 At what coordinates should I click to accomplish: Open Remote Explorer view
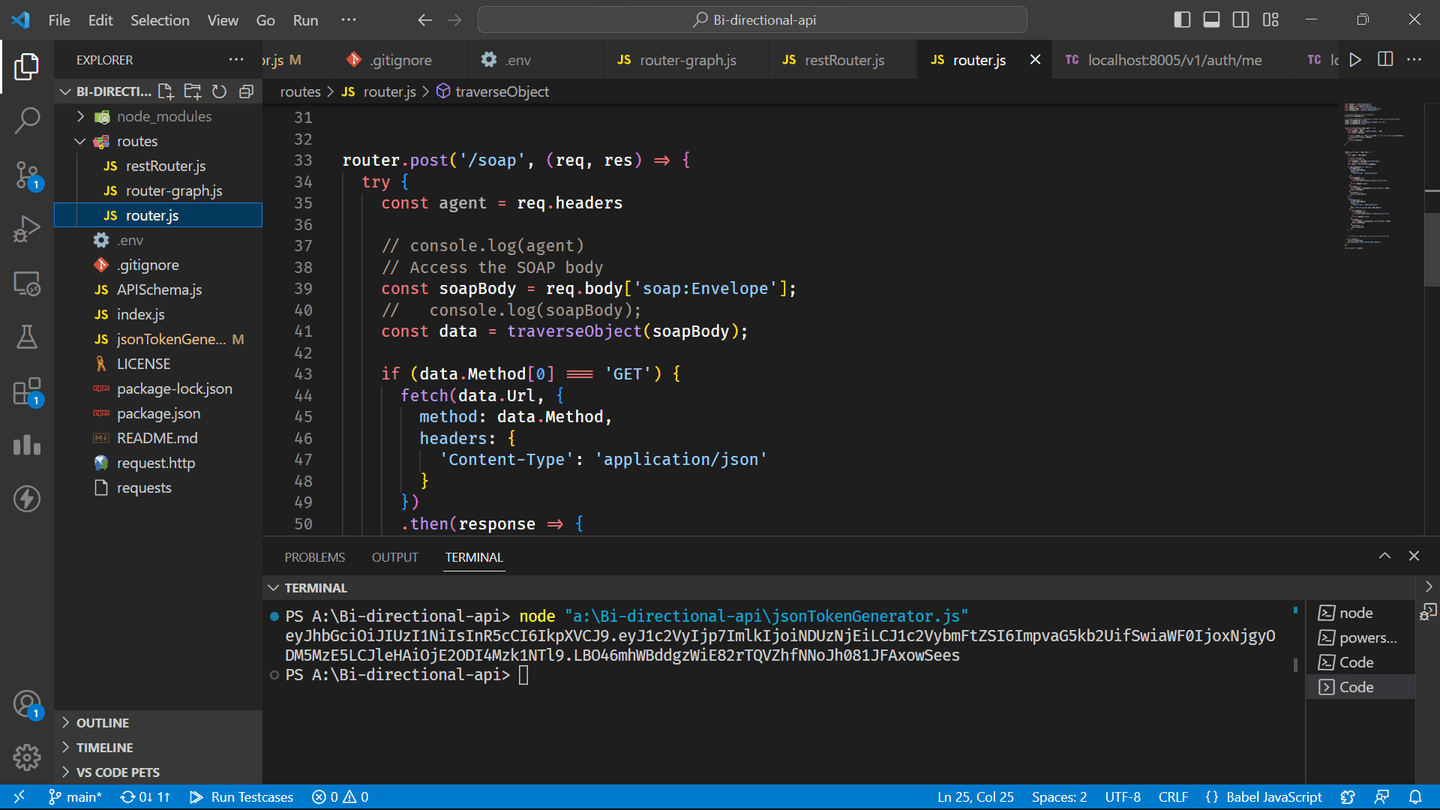27,283
